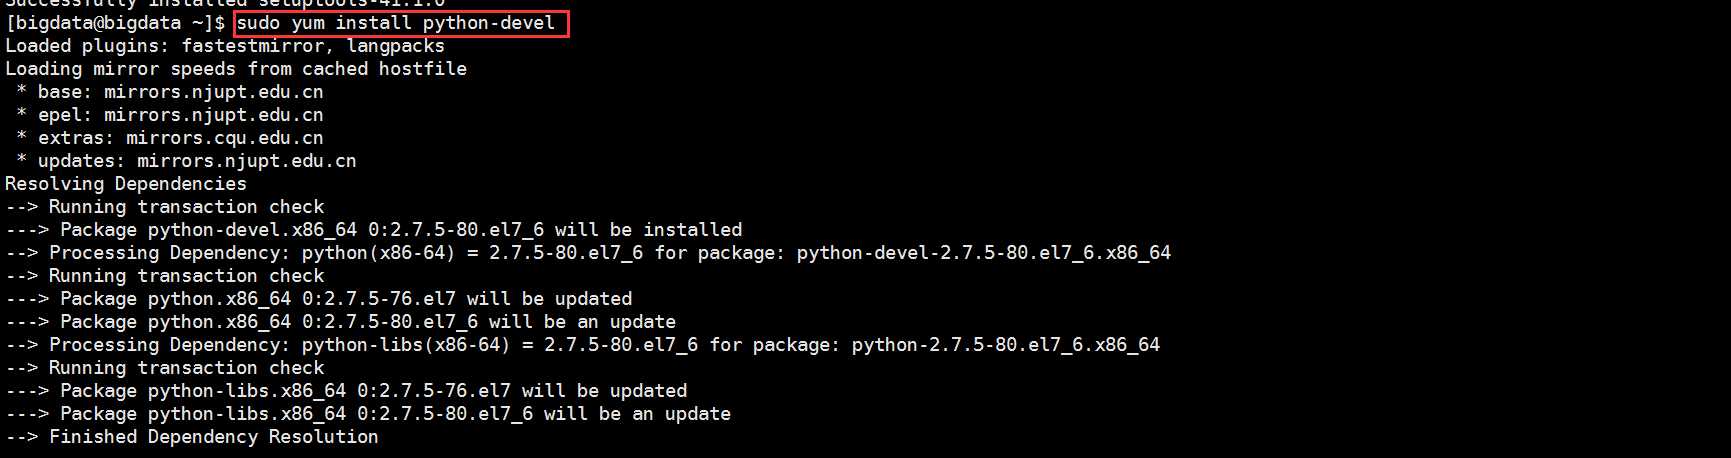Click the third Running transaction check line
Image resolution: width=1731 pixels, height=458 pixels.
165,368
